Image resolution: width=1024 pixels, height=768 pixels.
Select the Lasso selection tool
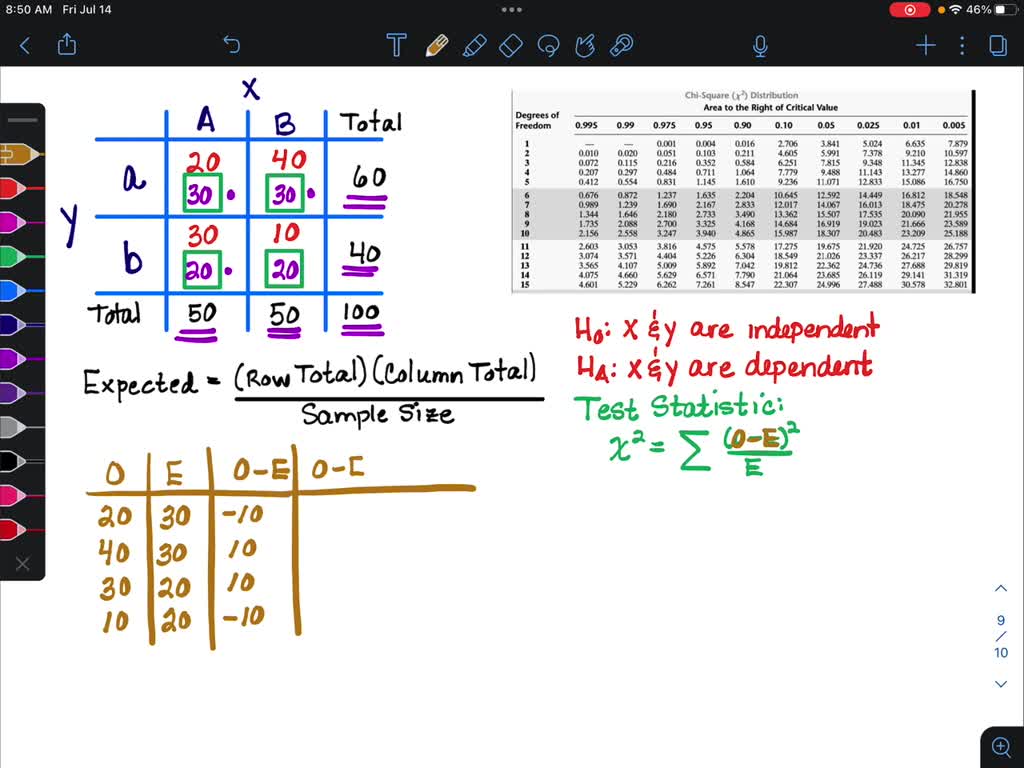[x=547, y=45]
